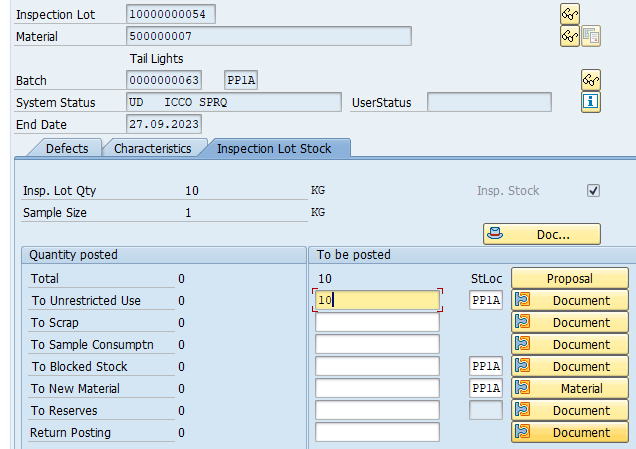Click the glasses icon beside Material field
636x449 pixels.
tap(569, 36)
